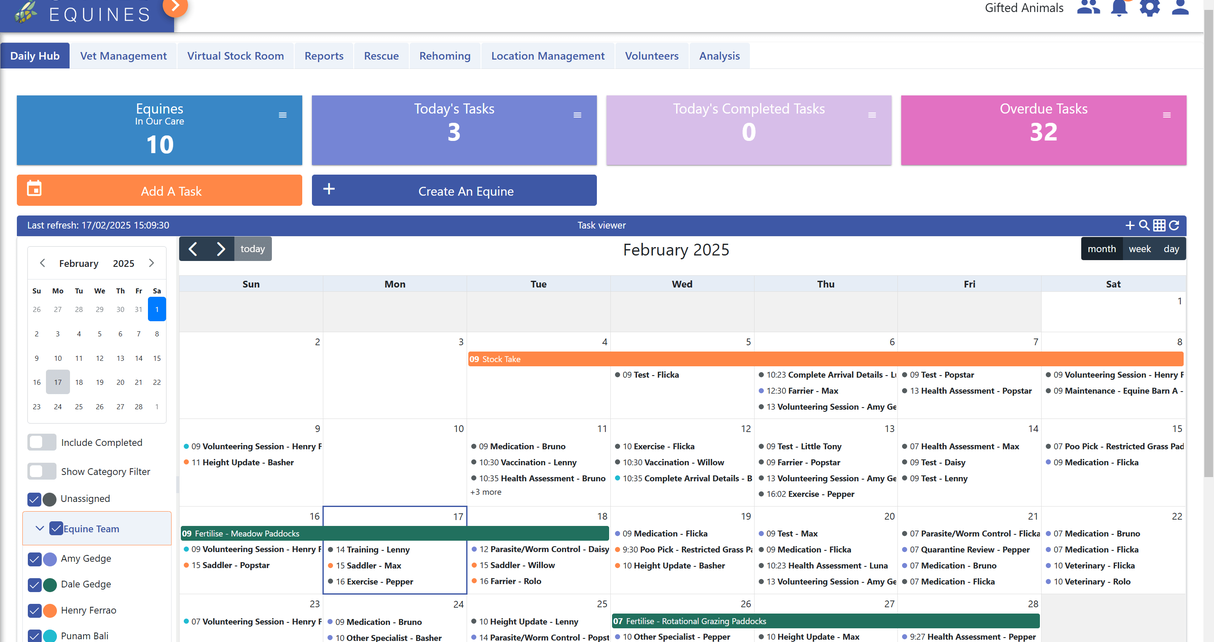Image resolution: width=1214 pixels, height=642 pixels.
Task: Uncheck the Unassigned checkbox
Action: 34,499
